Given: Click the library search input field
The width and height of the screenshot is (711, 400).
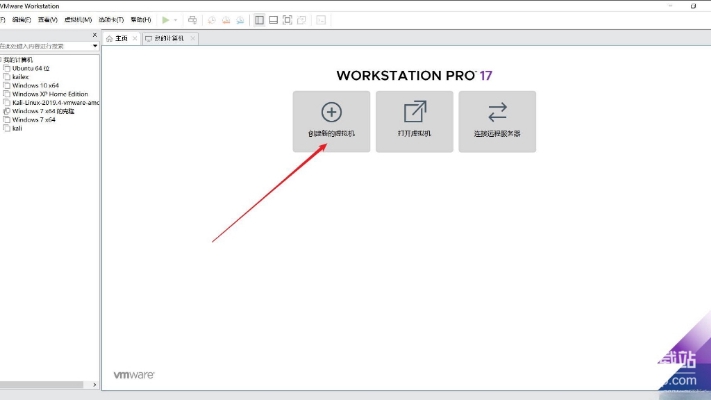Looking at the screenshot, I should click(x=45, y=46).
